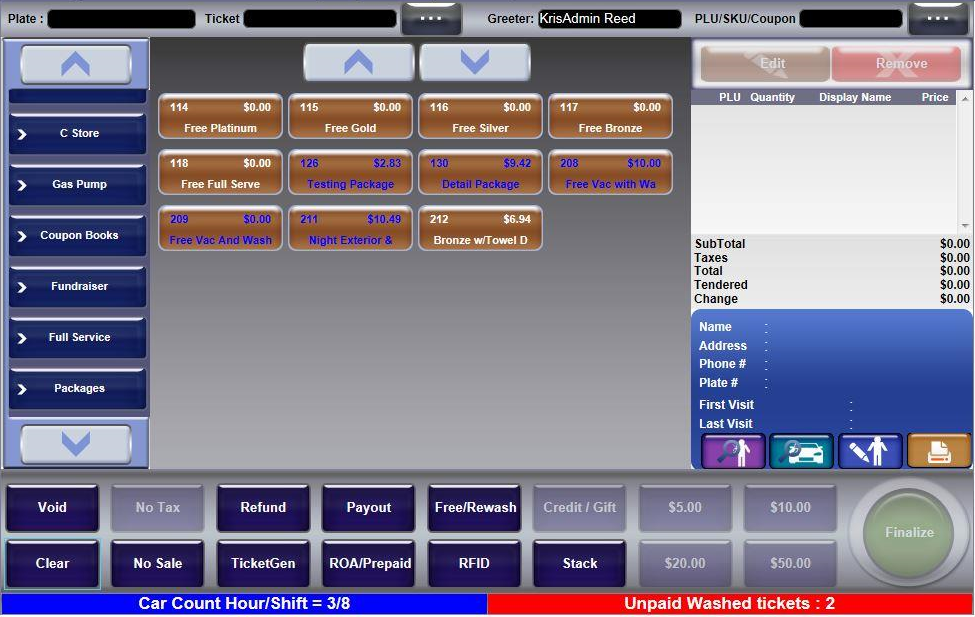Image resolution: width=975 pixels, height=617 pixels.
Task: Click the search vehicle icon
Action: (801, 451)
